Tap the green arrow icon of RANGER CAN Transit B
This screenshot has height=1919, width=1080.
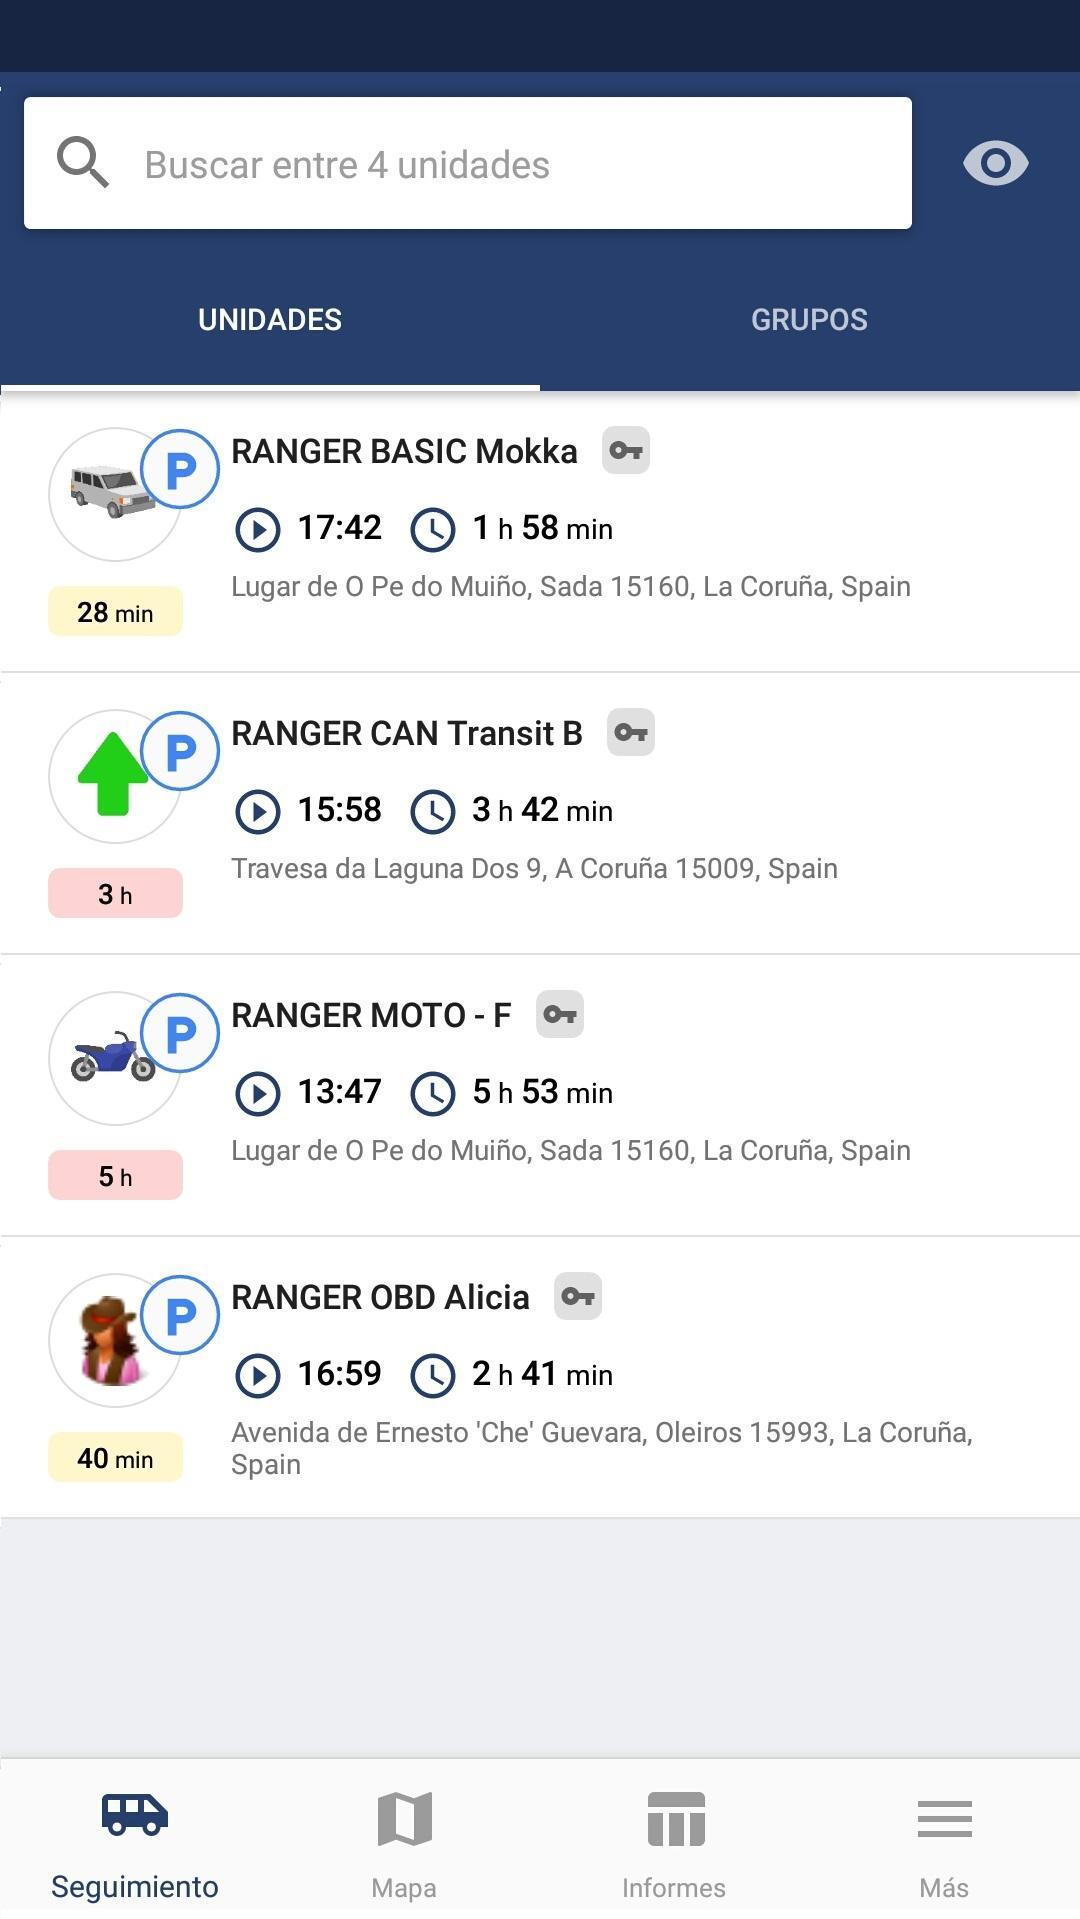click(x=113, y=775)
